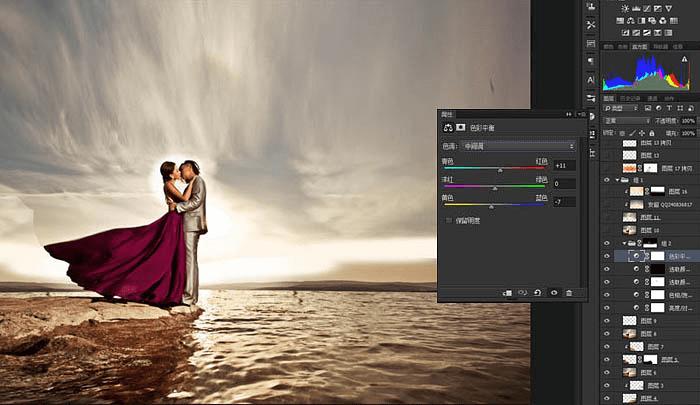Add a Color Lookup adjustment (grid icon)
The width and height of the screenshot is (700, 405).
(674, 21)
